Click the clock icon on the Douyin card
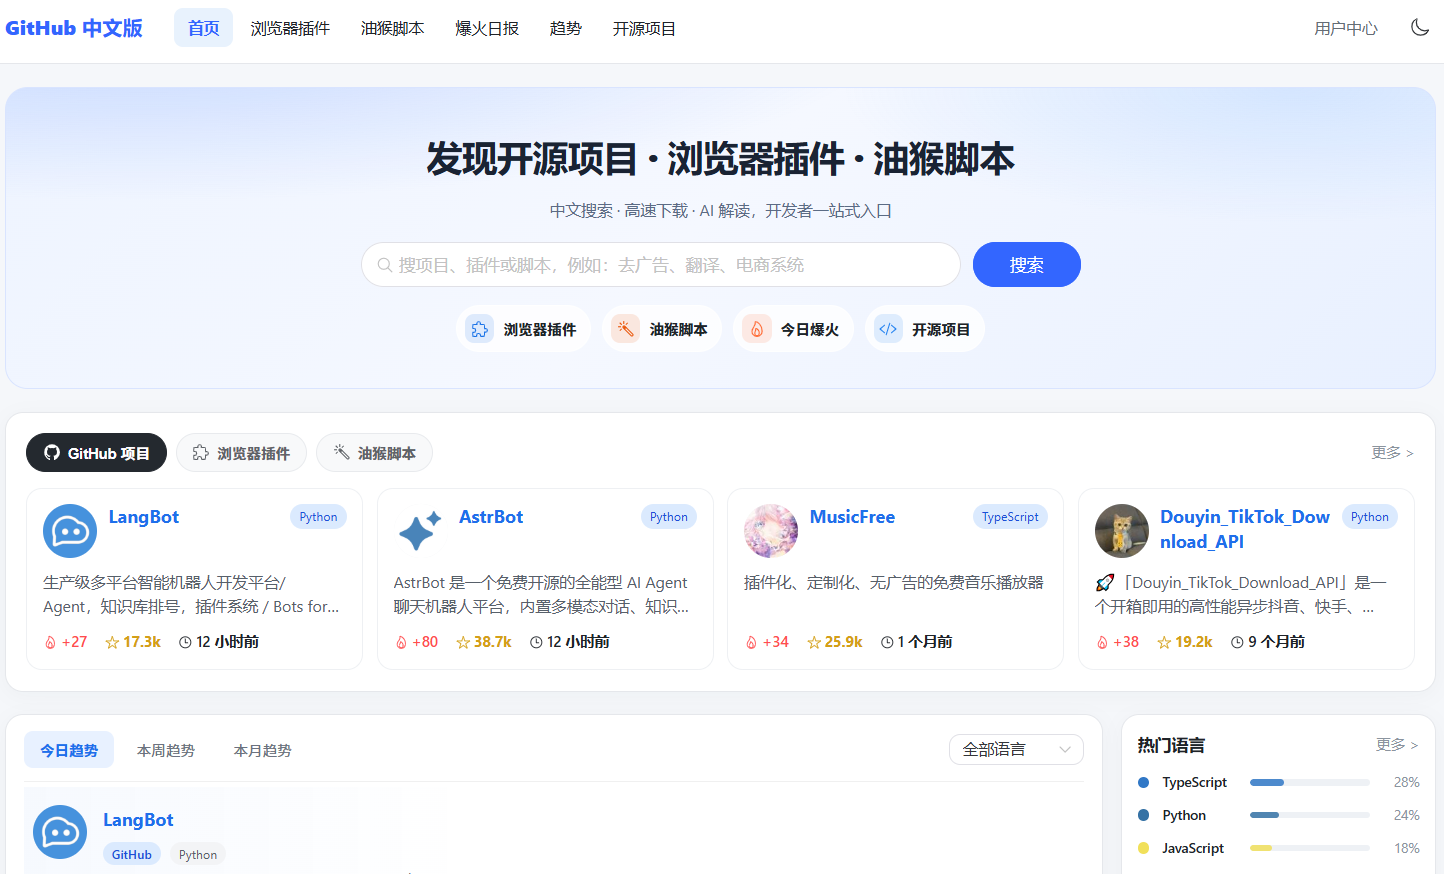Viewport: 1444px width, 874px height. [x=1237, y=642]
